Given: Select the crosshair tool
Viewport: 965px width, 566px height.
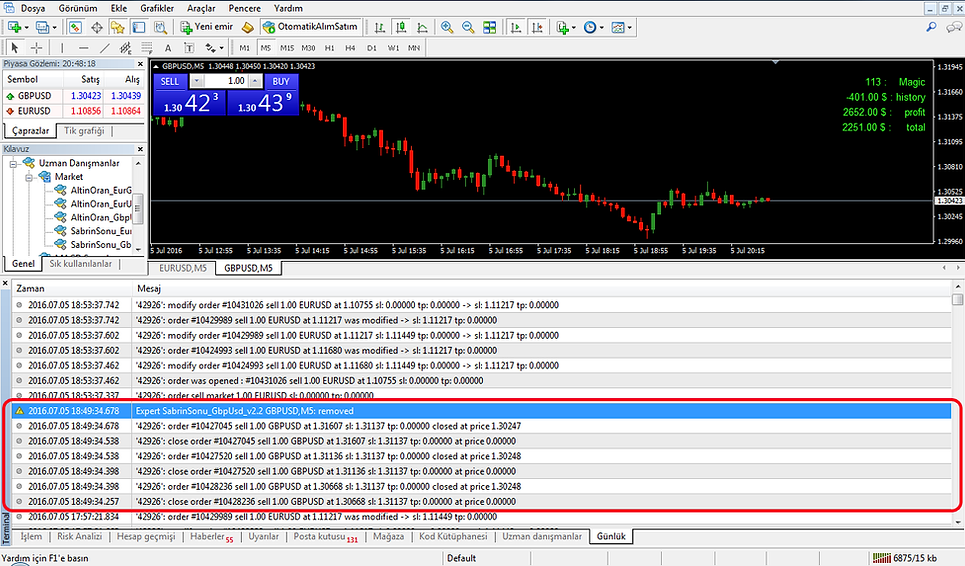Looking at the screenshot, I should (37, 47).
